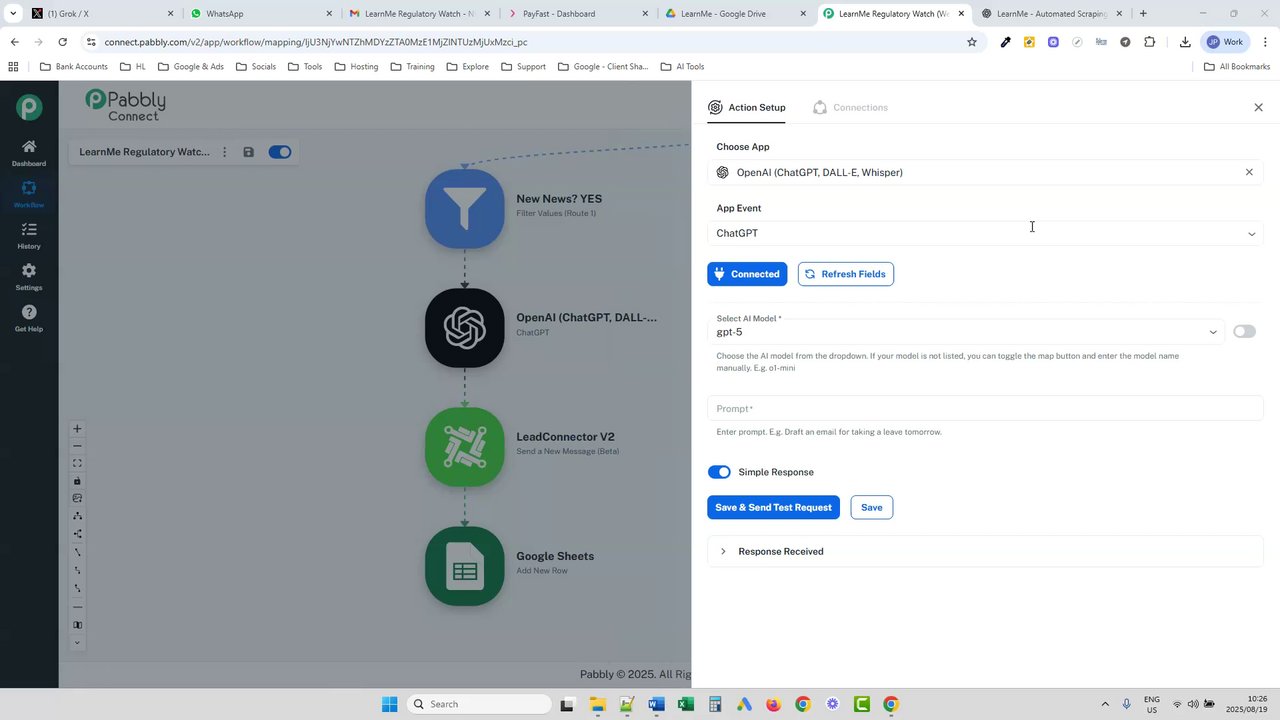Toggle the canvas minimap panel icon
This screenshot has height=720, width=1280.
[x=77, y=625]
